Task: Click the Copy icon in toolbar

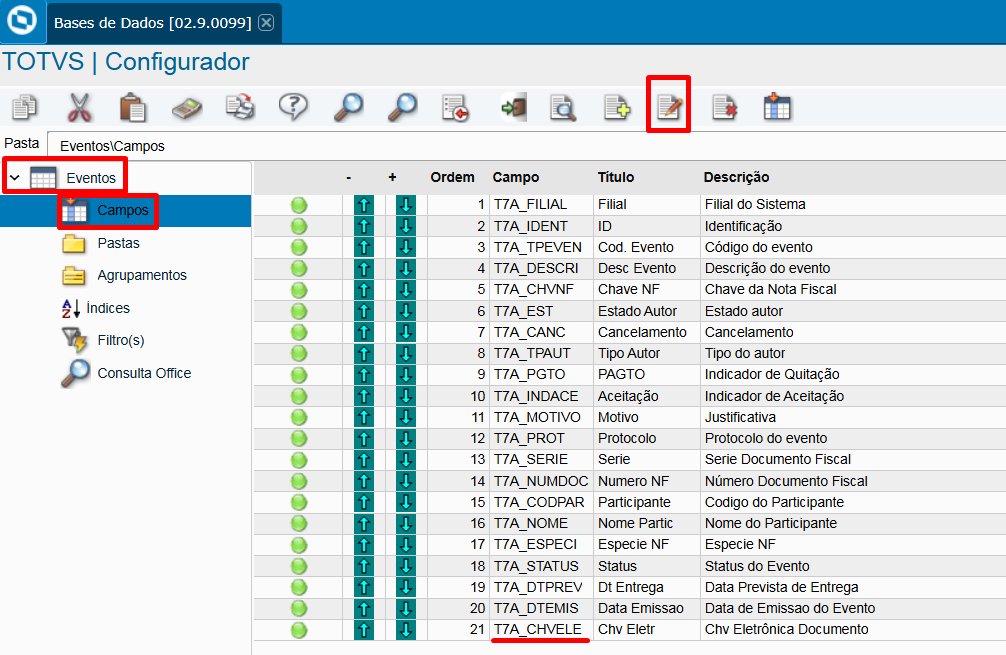Action: pyautogui.click(x=25, y=107)
